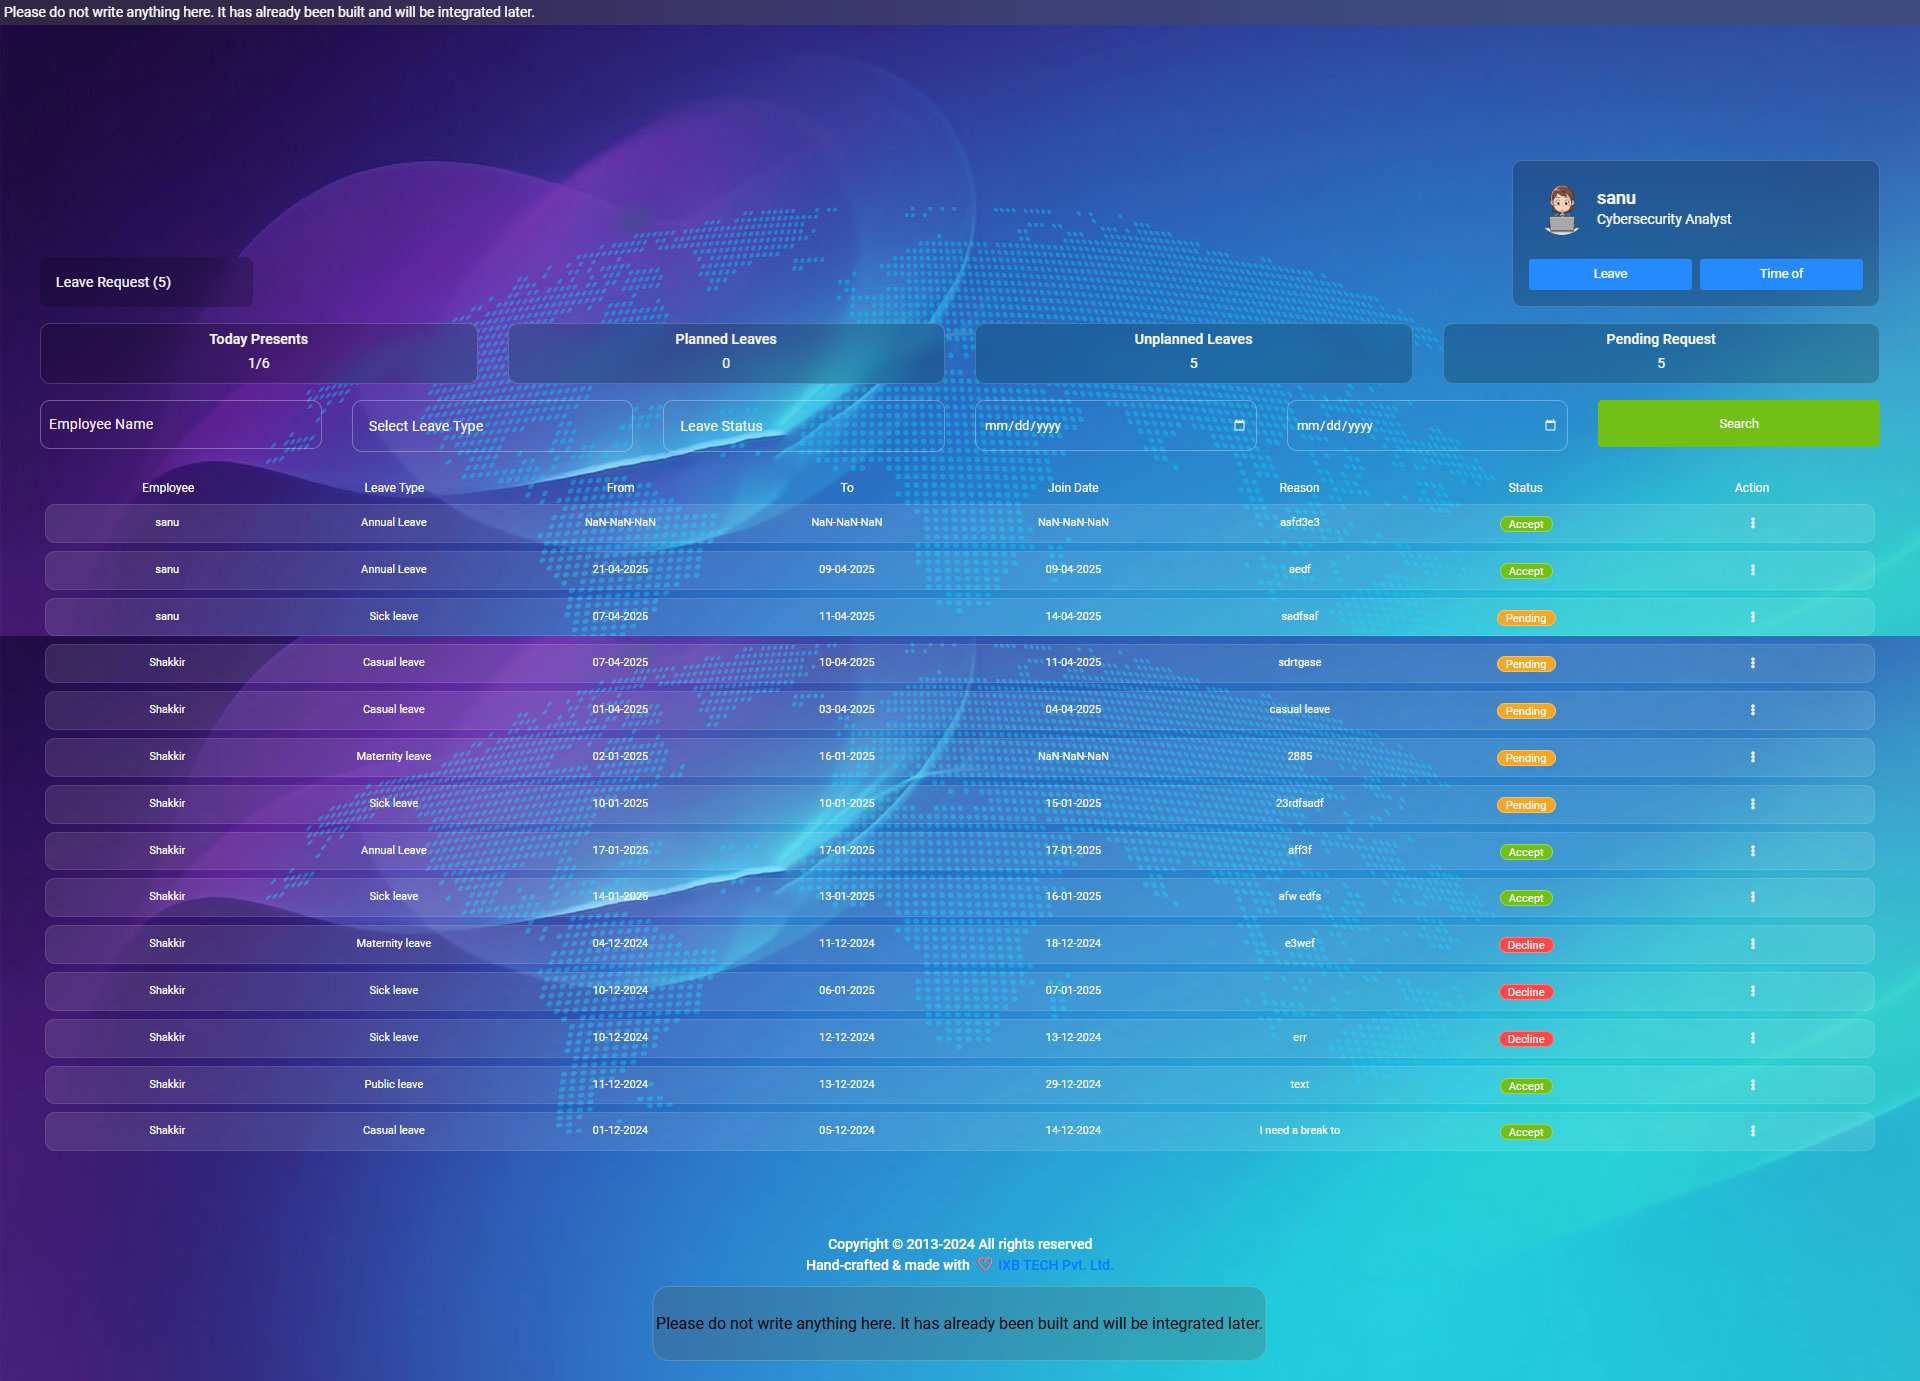Screen dimensions: 1920x1381
Task: Open the Select Leave Type dropdown
Action: click(492, 425)
